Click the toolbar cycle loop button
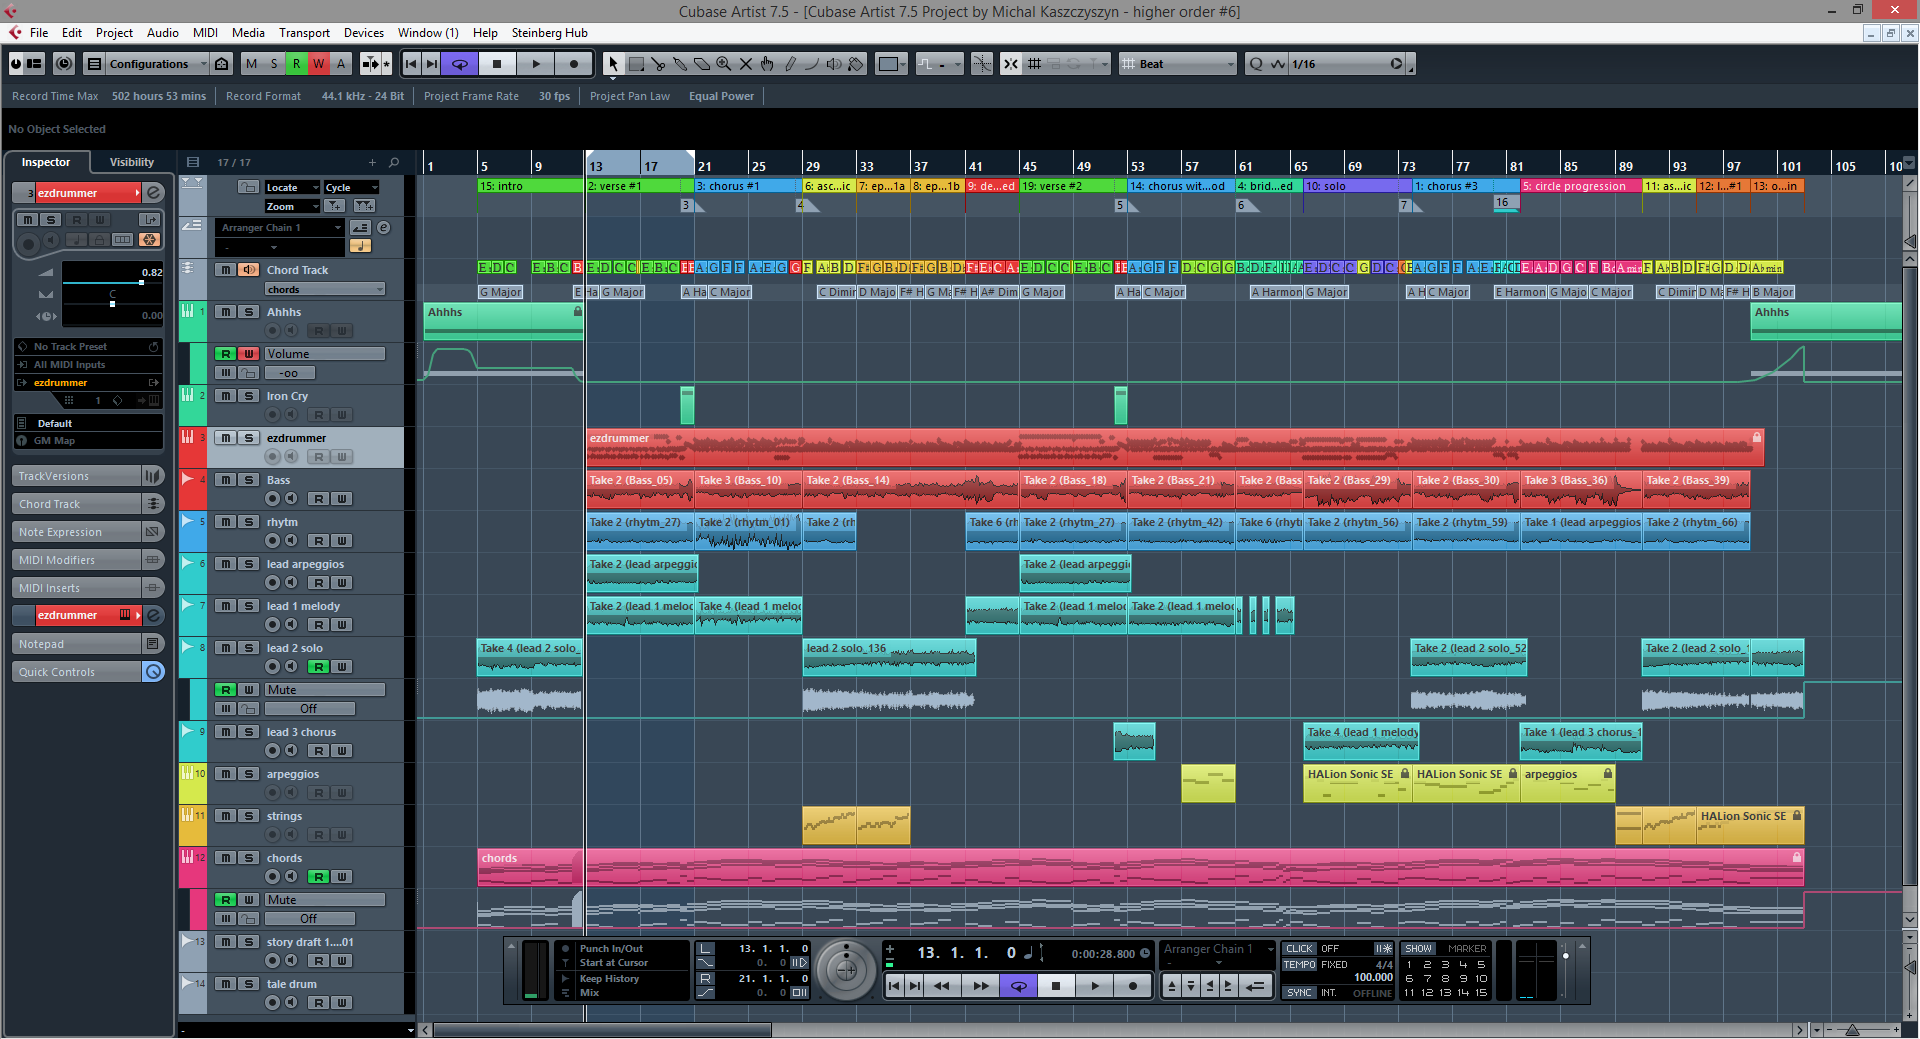This screenshot has height=1039, width=1920. [x=460, y=64]
